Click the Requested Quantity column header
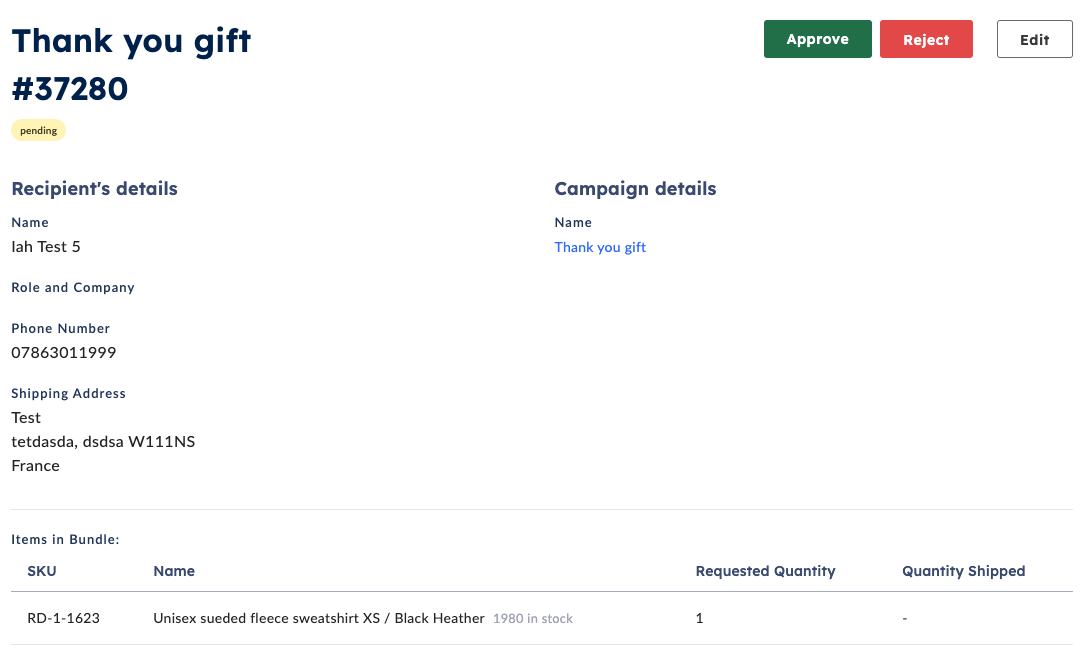This screenshot has width=1085, height=659. point(765,571)
